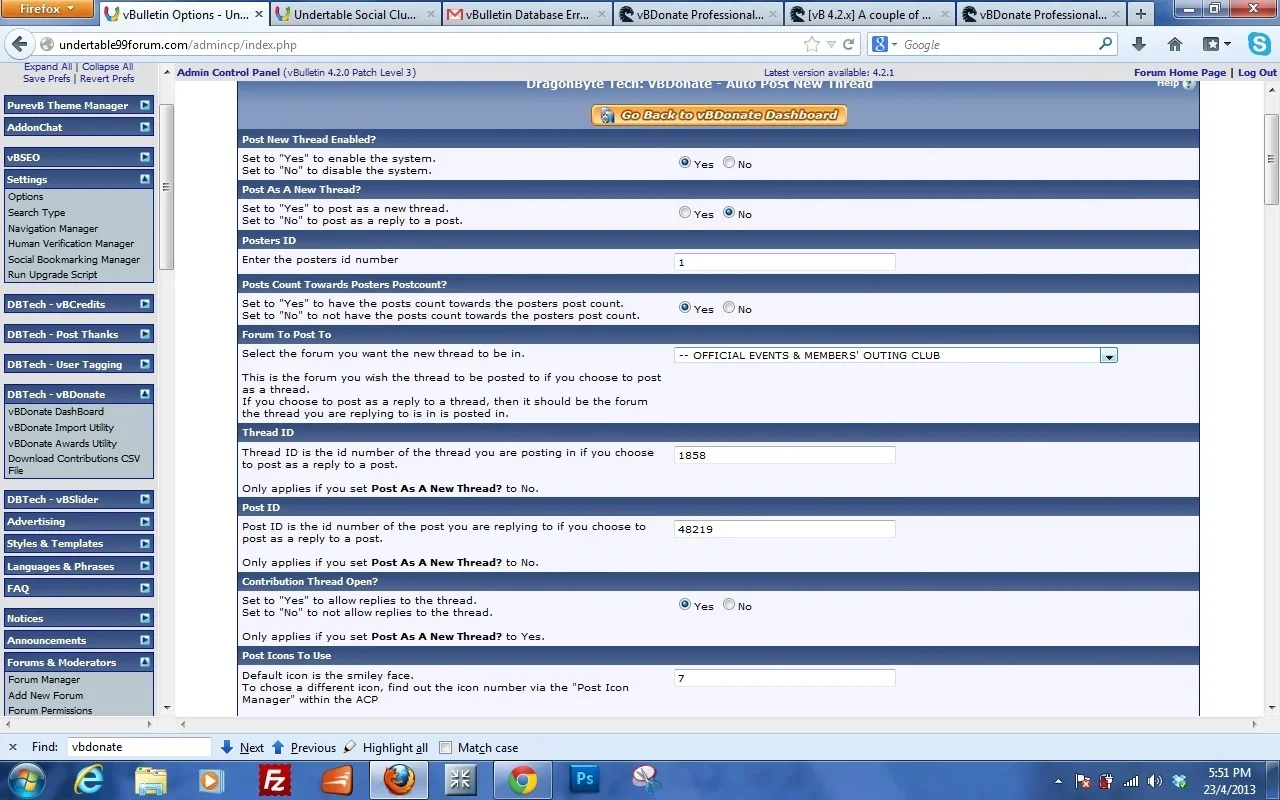
Task: Click the search magnifier in Google box
Action: coord(1105,44)
